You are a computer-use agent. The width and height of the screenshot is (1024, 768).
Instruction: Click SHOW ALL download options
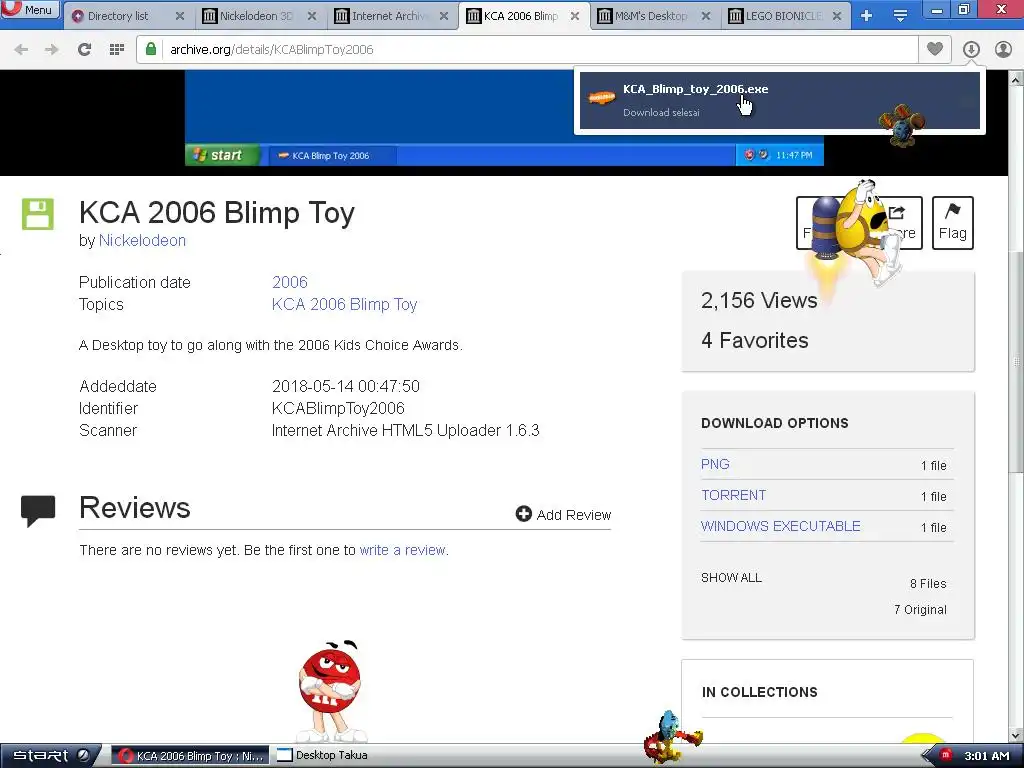point(731,577)
